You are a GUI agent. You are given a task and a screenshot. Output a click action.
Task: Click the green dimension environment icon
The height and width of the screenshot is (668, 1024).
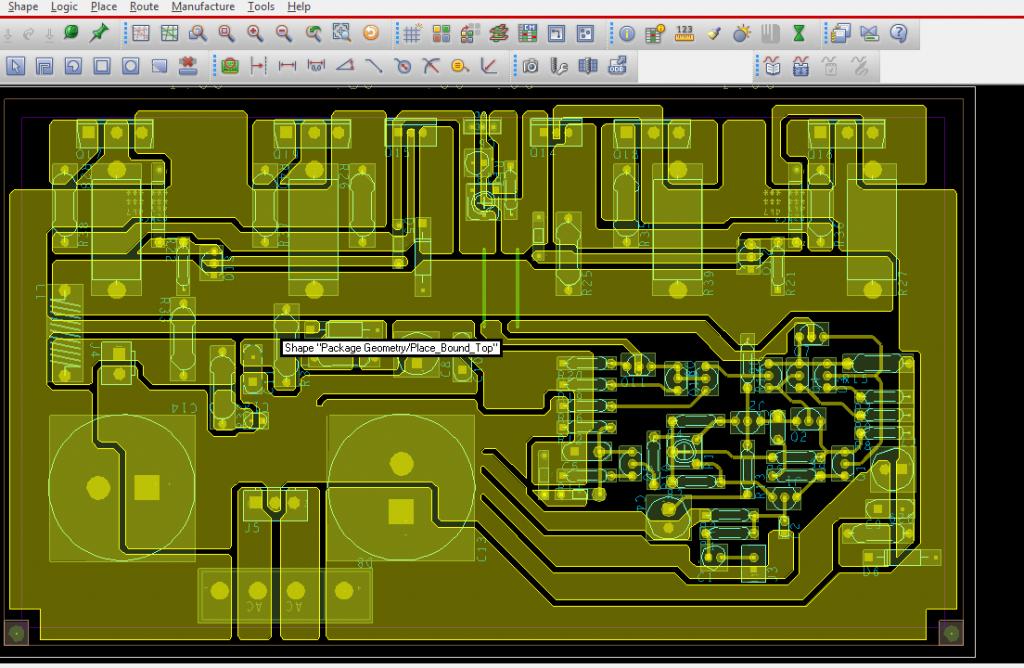point(230,66)
